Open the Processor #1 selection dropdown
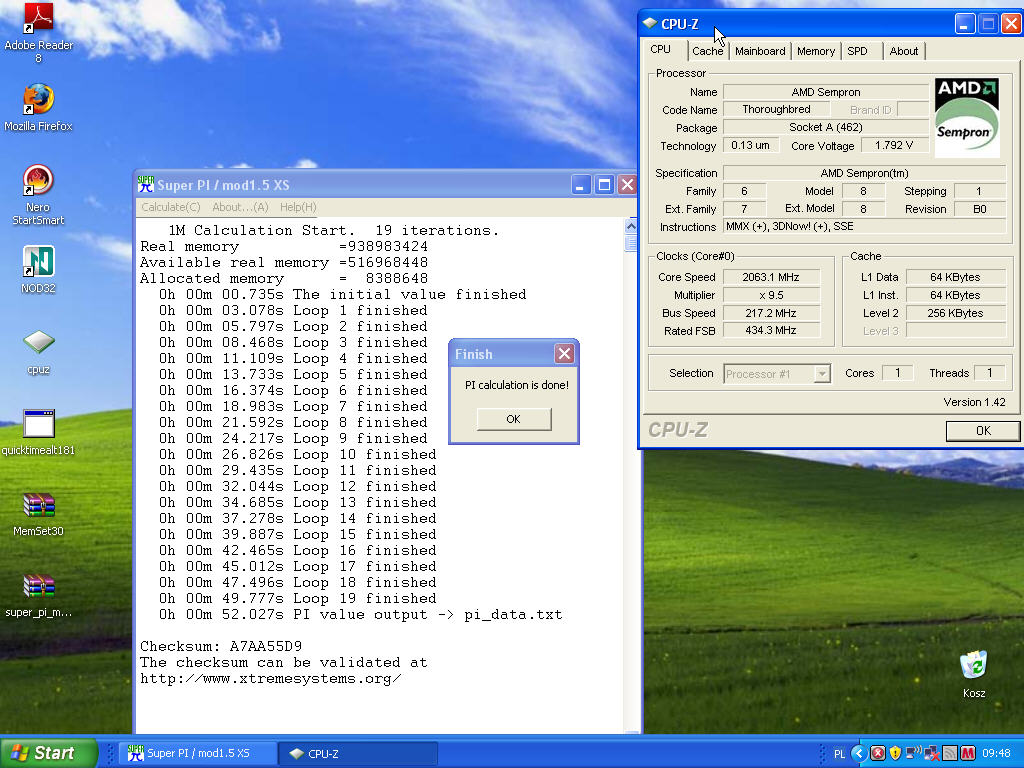 pos(822,374)
